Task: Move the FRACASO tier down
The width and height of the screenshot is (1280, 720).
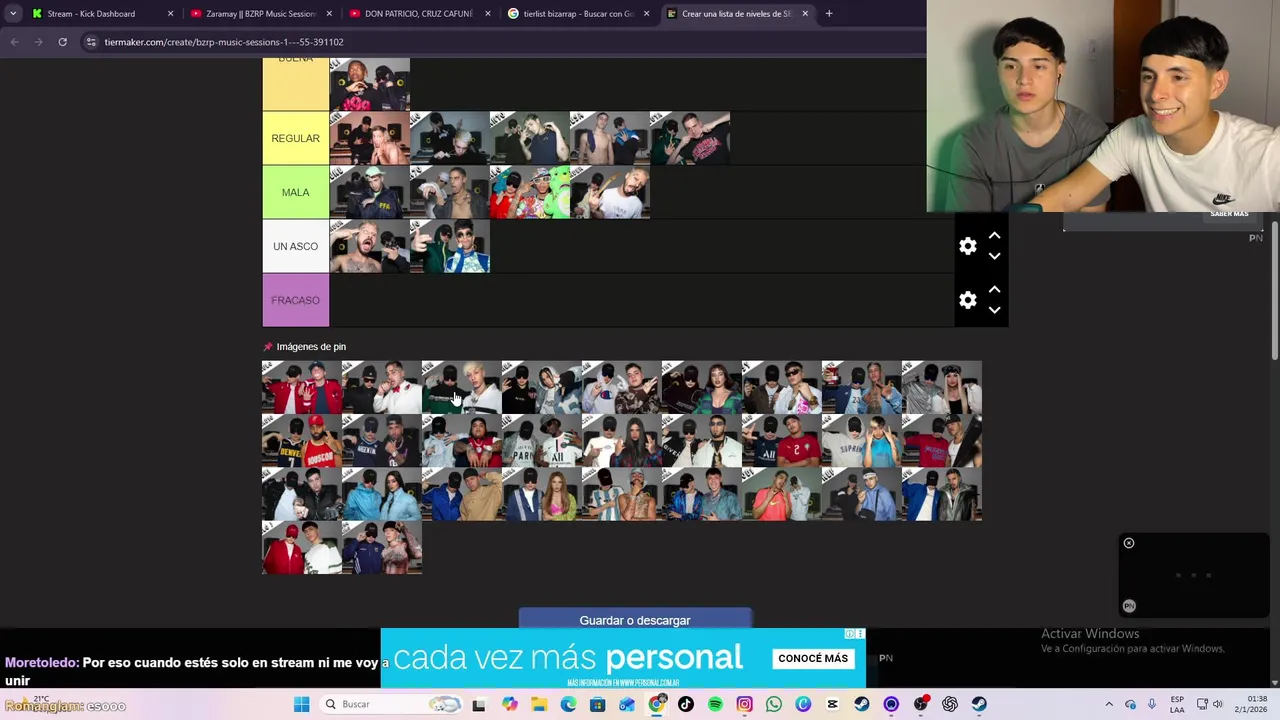Action: tap(994, 310)
